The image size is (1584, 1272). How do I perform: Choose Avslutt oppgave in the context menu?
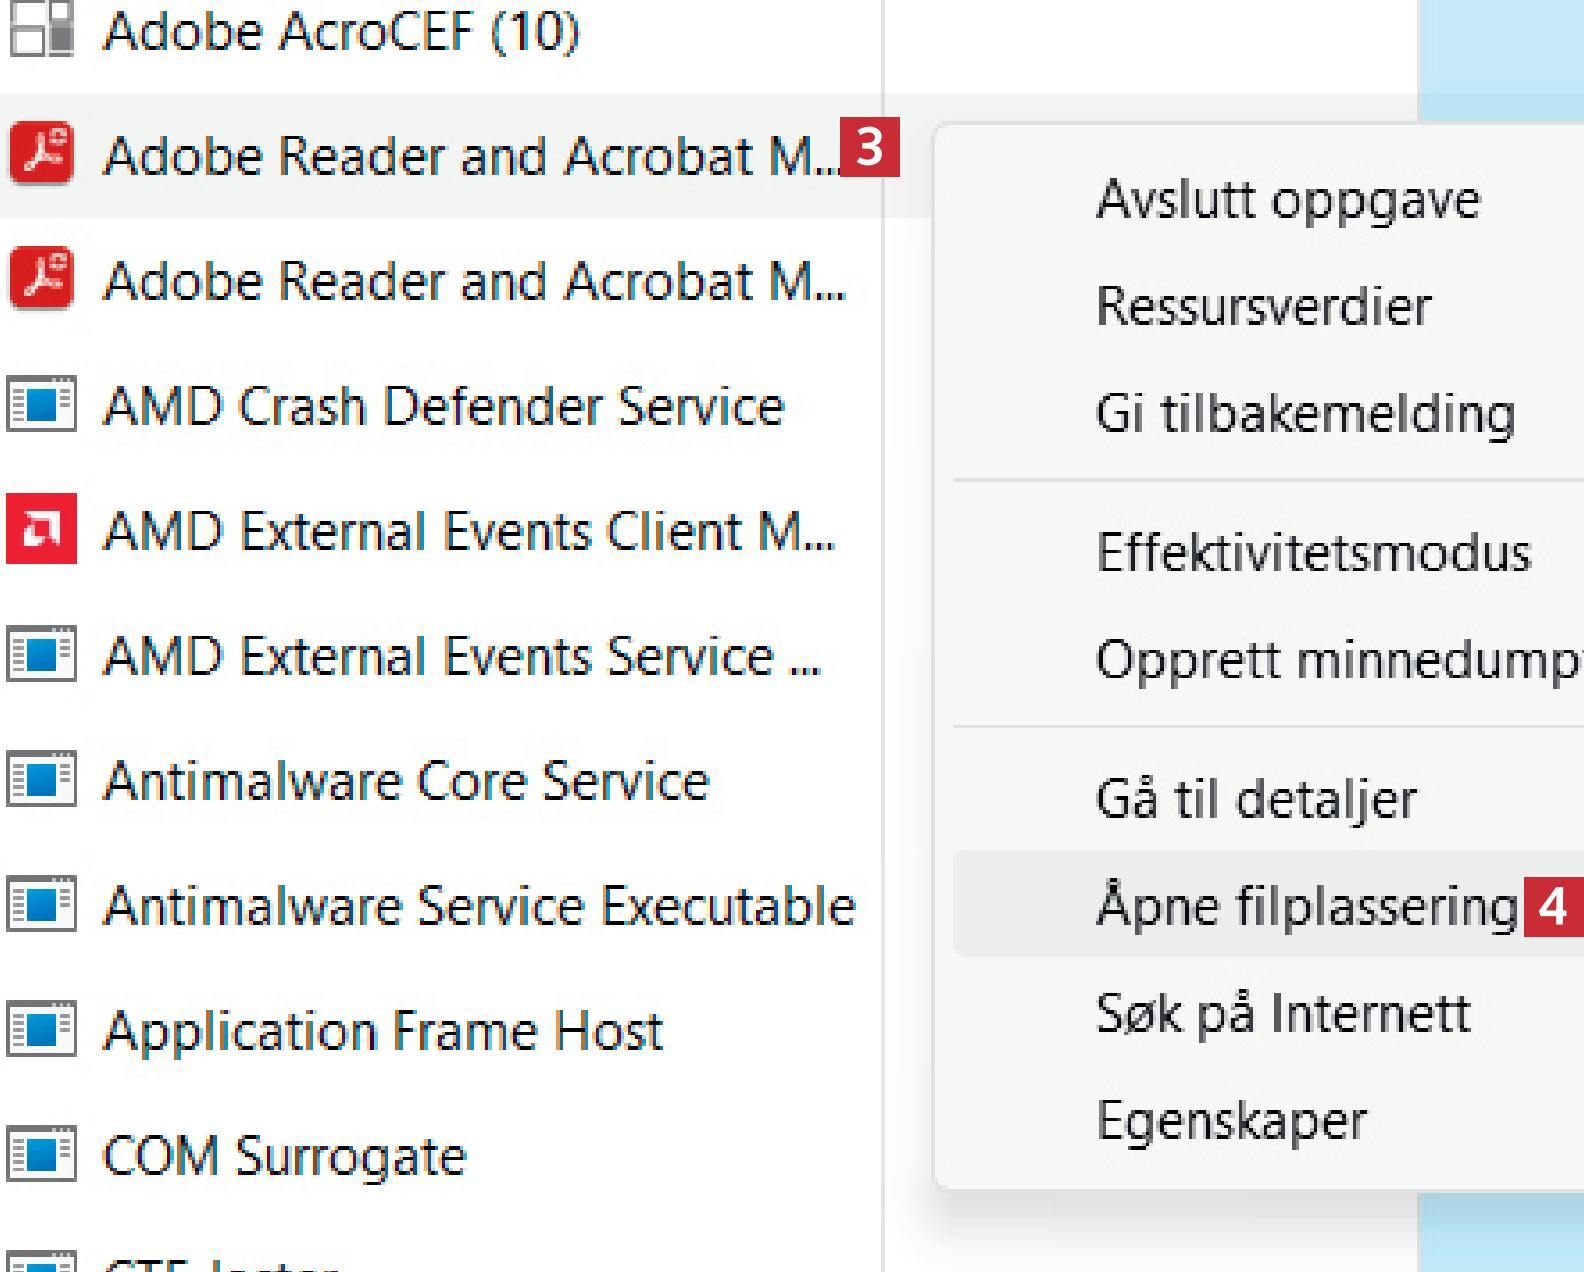[1288, 200]
